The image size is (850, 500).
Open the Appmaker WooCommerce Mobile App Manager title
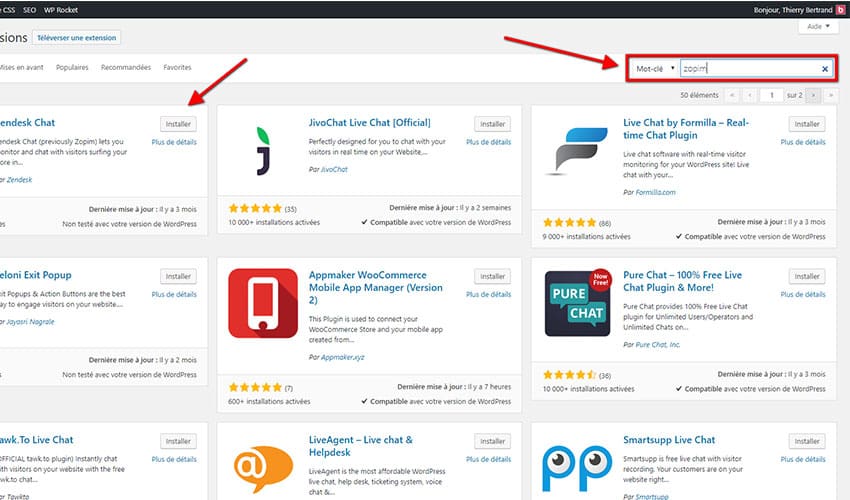(x=376, y=287)
